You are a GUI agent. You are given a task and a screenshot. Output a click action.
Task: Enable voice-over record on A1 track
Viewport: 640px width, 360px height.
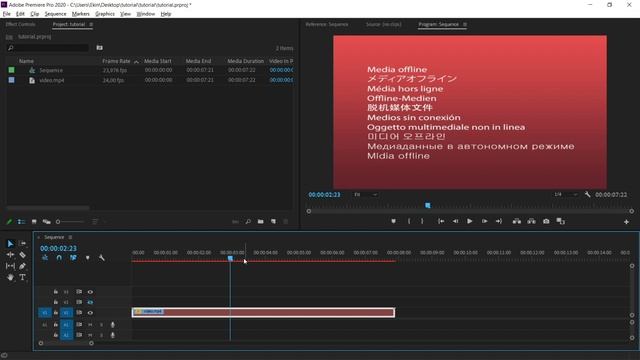pos(113,325)
